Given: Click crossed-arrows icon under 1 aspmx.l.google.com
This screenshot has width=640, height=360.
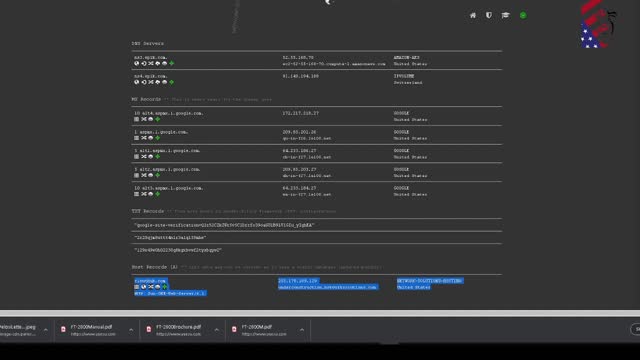Looking at the screenshot, I should (144, 138).
